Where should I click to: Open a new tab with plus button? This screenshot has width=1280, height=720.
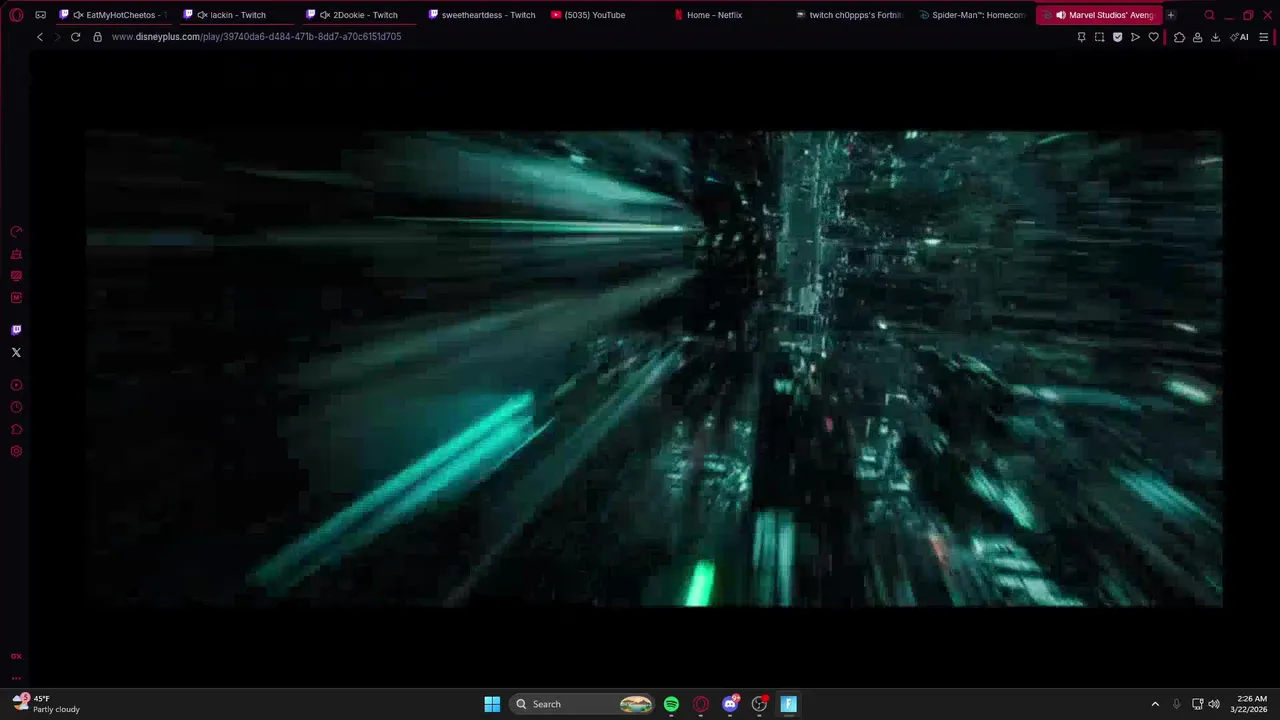1171,15
